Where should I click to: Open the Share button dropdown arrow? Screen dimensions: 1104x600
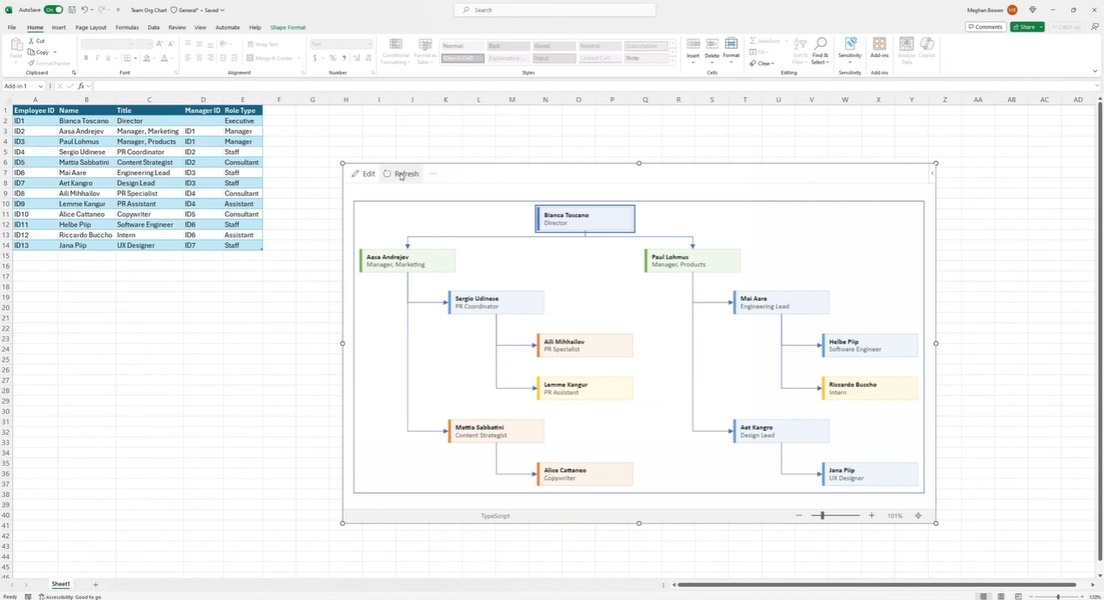point(1041,27)
